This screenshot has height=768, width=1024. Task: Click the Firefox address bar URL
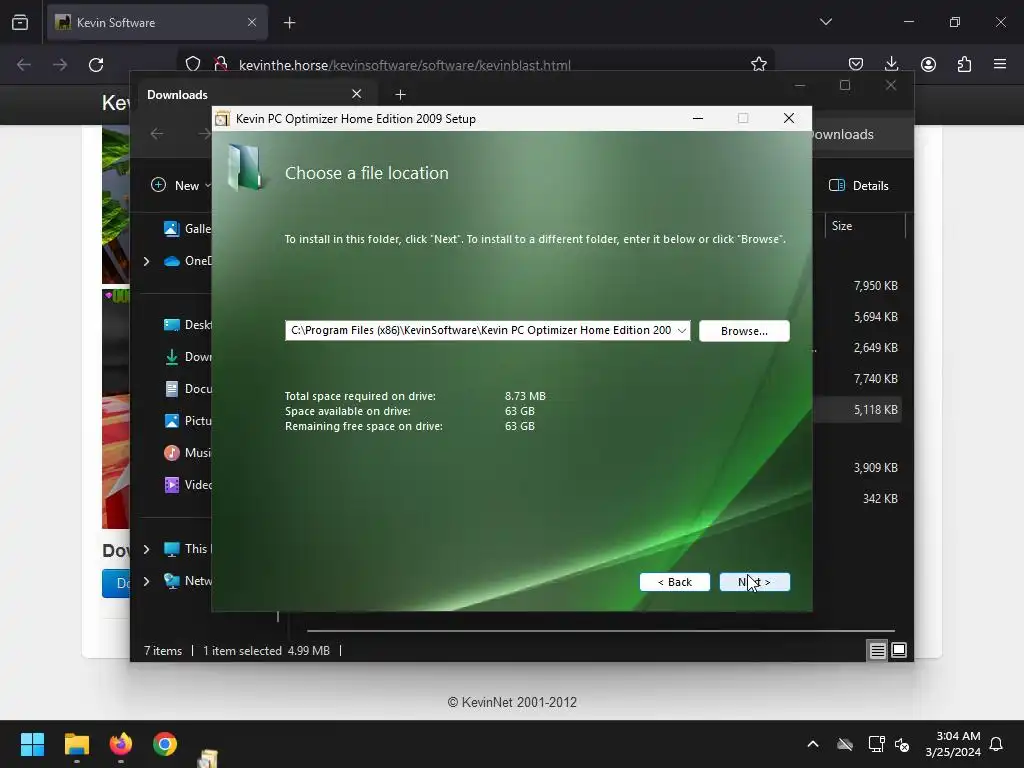pos(404,65)
